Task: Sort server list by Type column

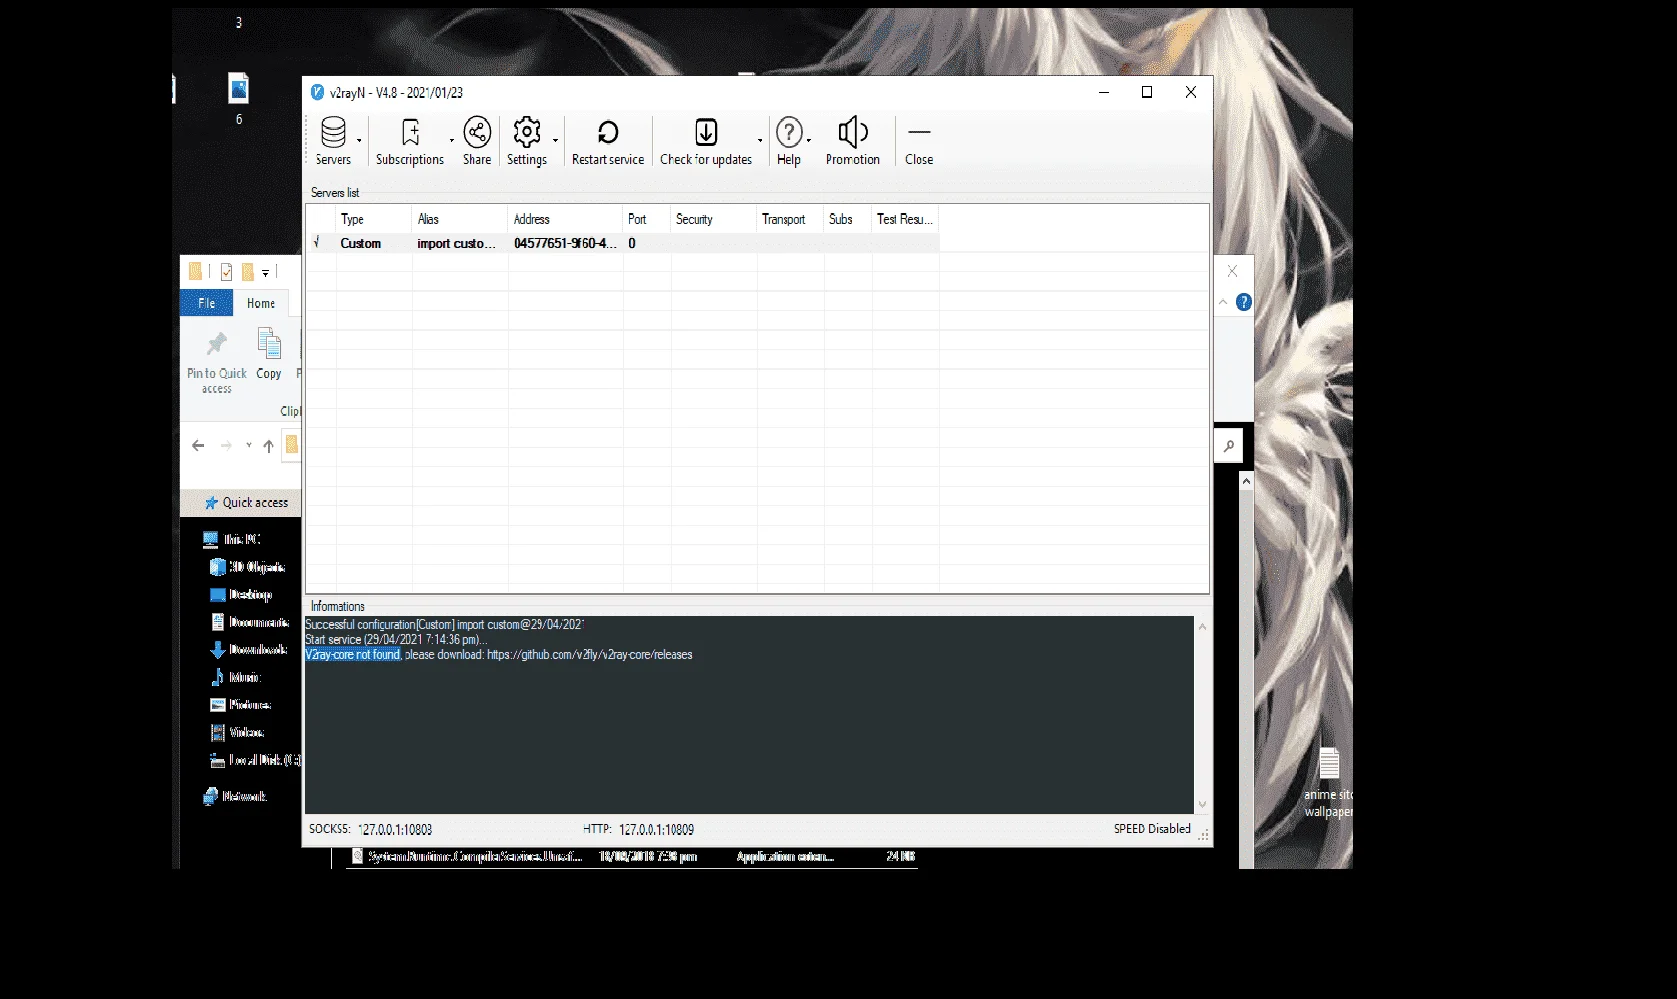Action: click(x=374, y=219)
